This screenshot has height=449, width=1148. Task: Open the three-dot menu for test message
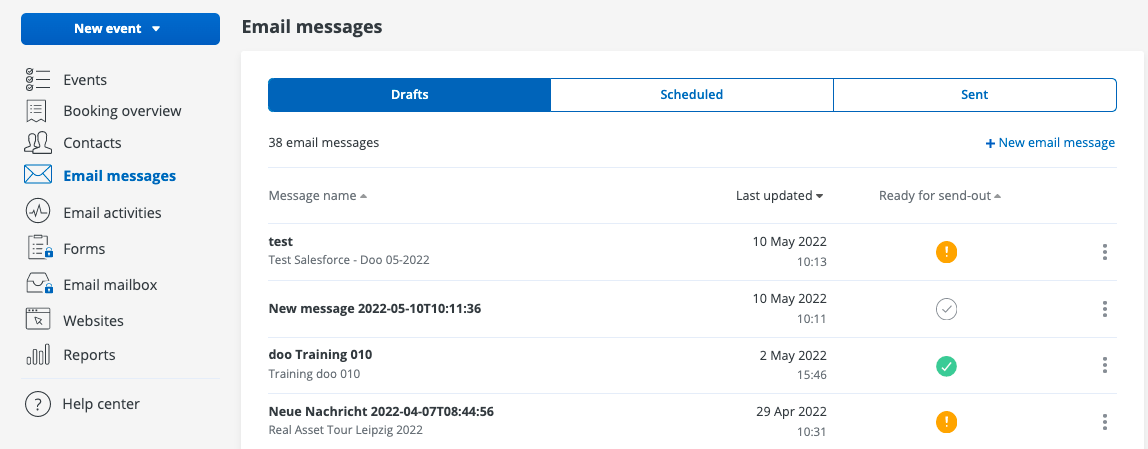tap(1104, 252)
